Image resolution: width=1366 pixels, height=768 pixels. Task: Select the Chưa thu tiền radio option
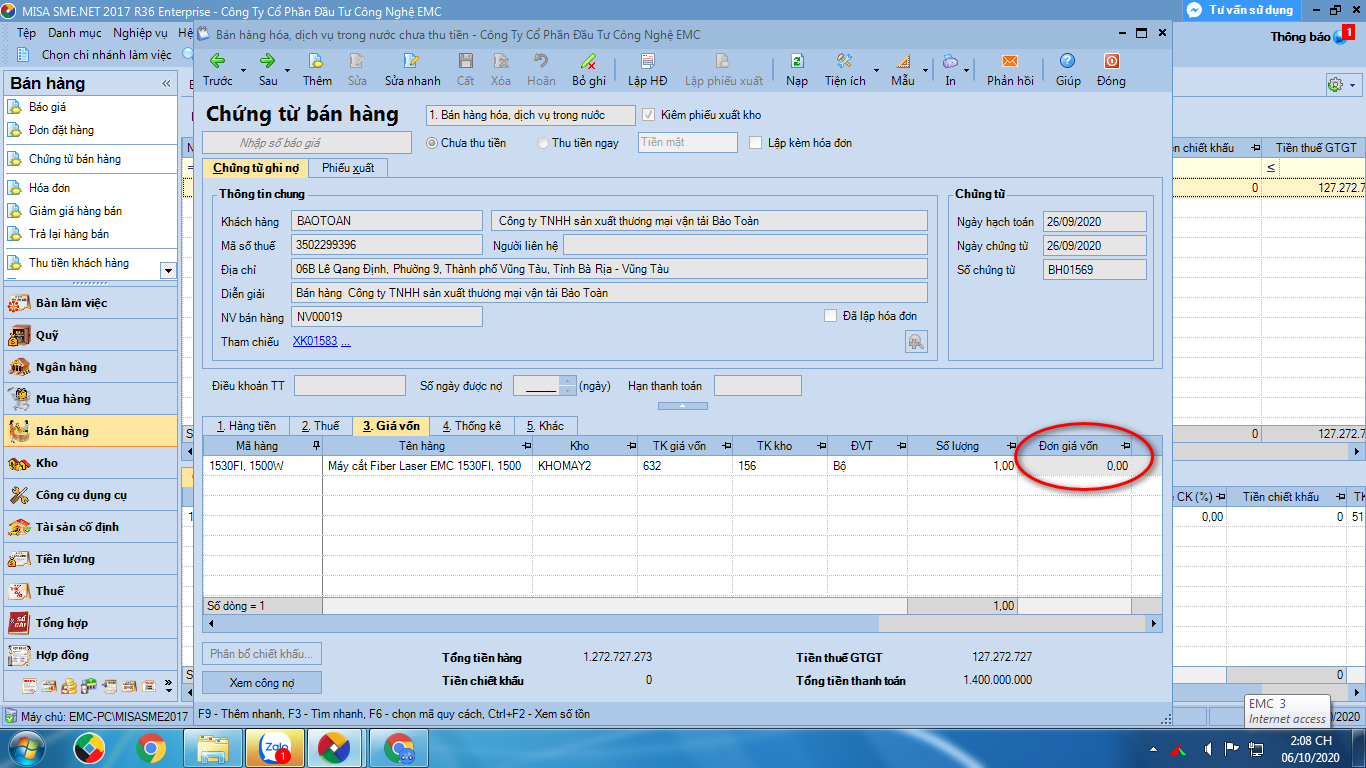(x=432, y=143)
